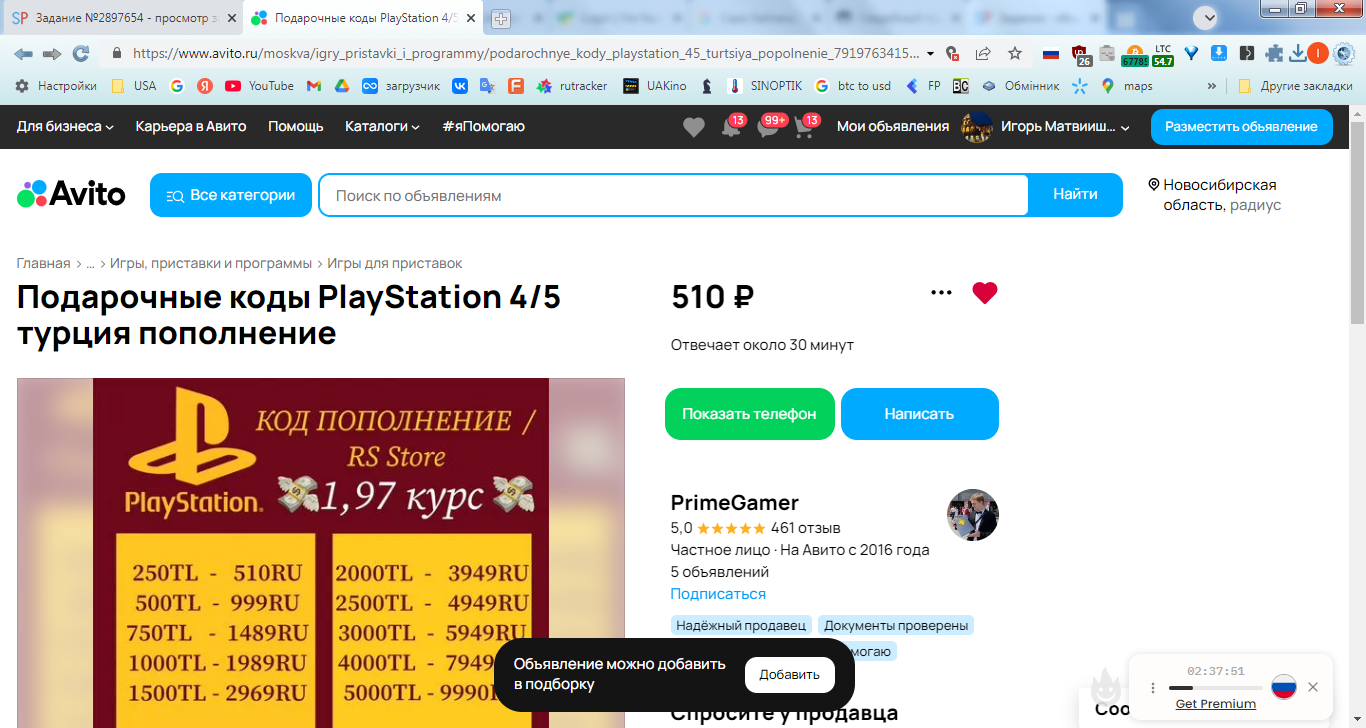Open the new tab plus button
This screenshot has height=728, width=1366.
pyautogui.click(x=501, y=19)
